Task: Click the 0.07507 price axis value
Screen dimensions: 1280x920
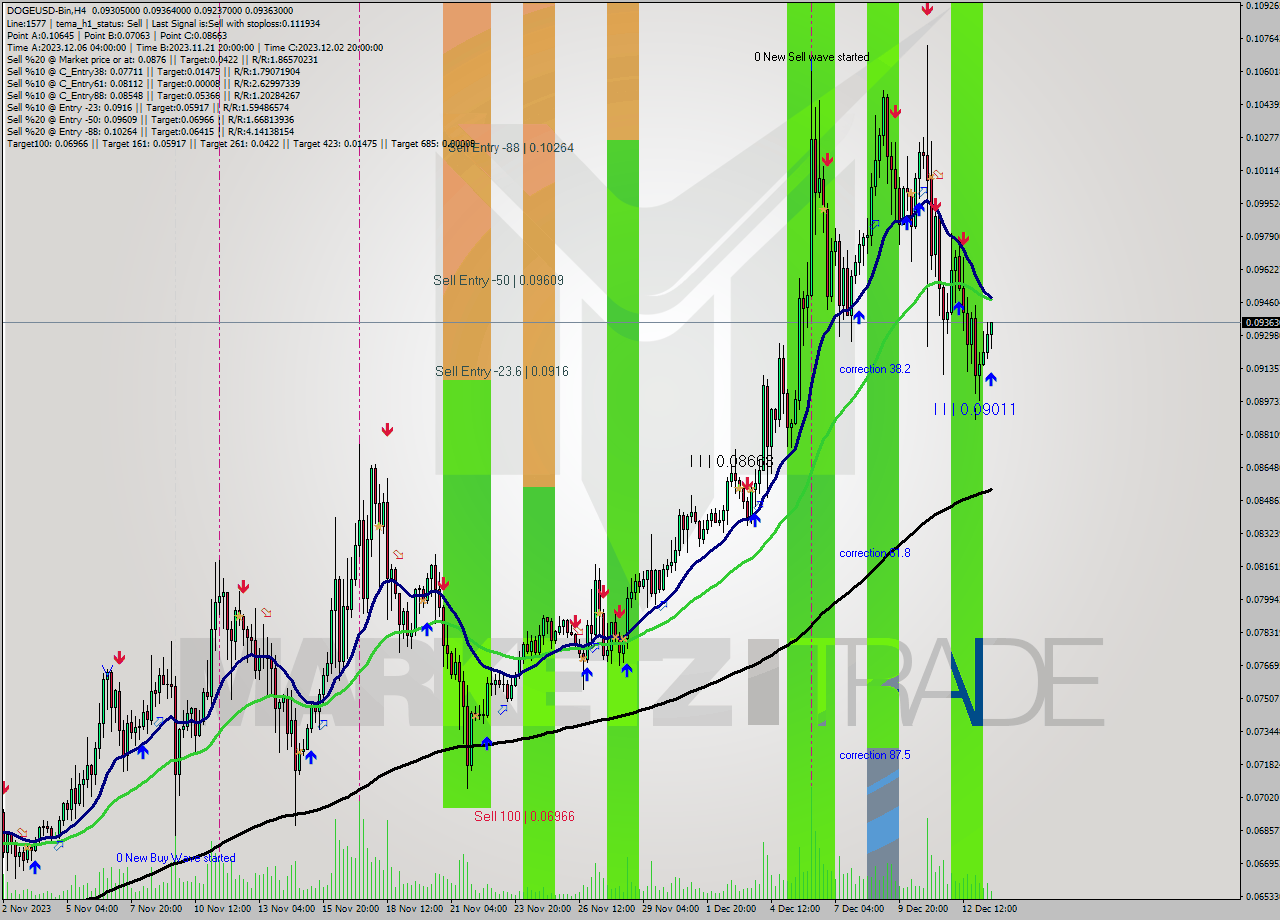Action: coord(1261,699)
